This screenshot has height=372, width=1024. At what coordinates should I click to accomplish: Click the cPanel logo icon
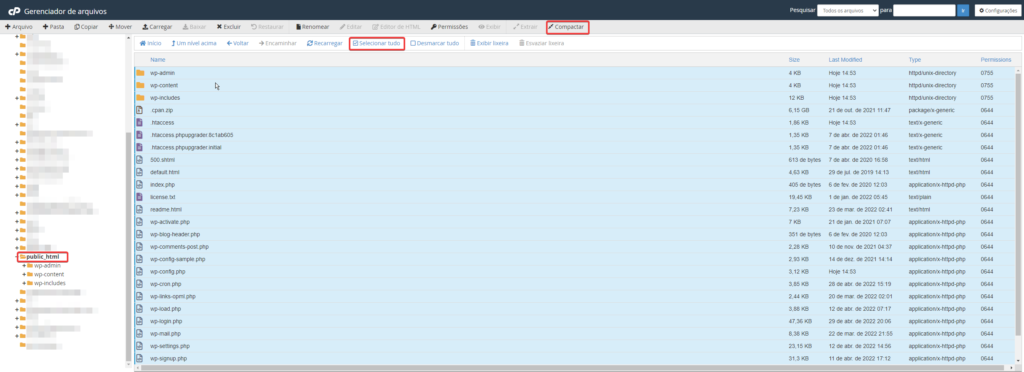click(x=14, y=11)
